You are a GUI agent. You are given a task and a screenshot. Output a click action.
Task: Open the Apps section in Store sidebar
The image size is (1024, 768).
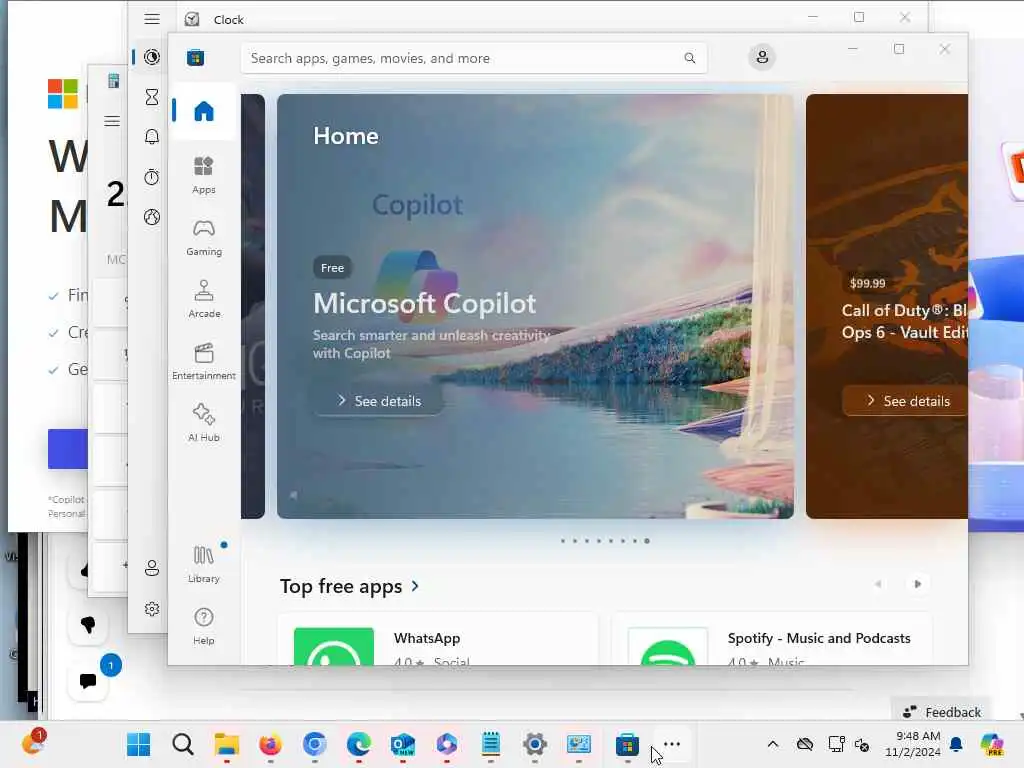point(204,174)
